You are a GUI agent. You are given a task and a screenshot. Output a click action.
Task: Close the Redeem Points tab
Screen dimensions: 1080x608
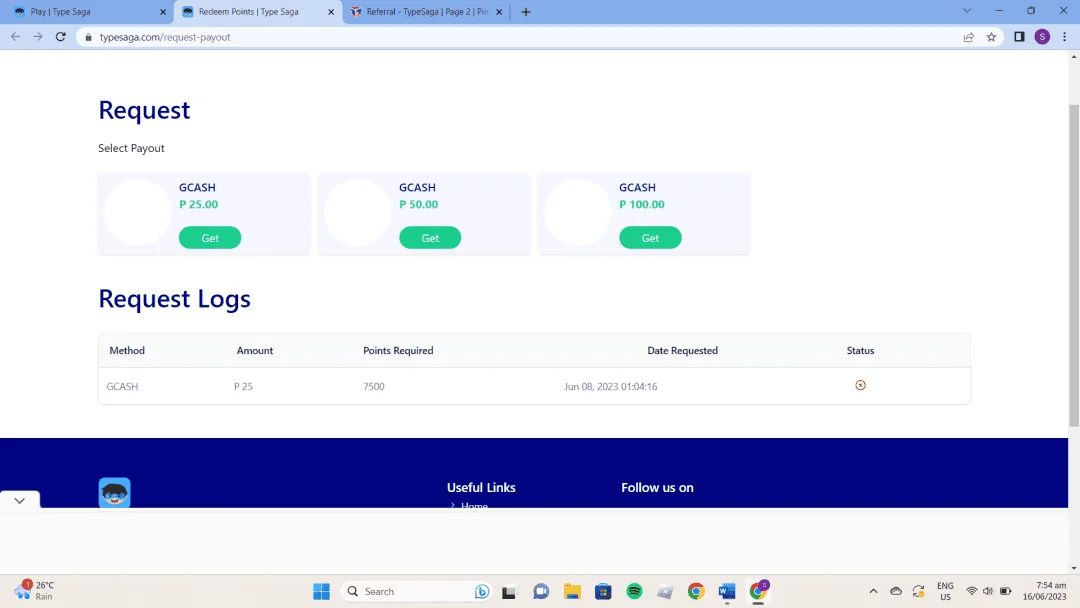click(x=331, y=12)
